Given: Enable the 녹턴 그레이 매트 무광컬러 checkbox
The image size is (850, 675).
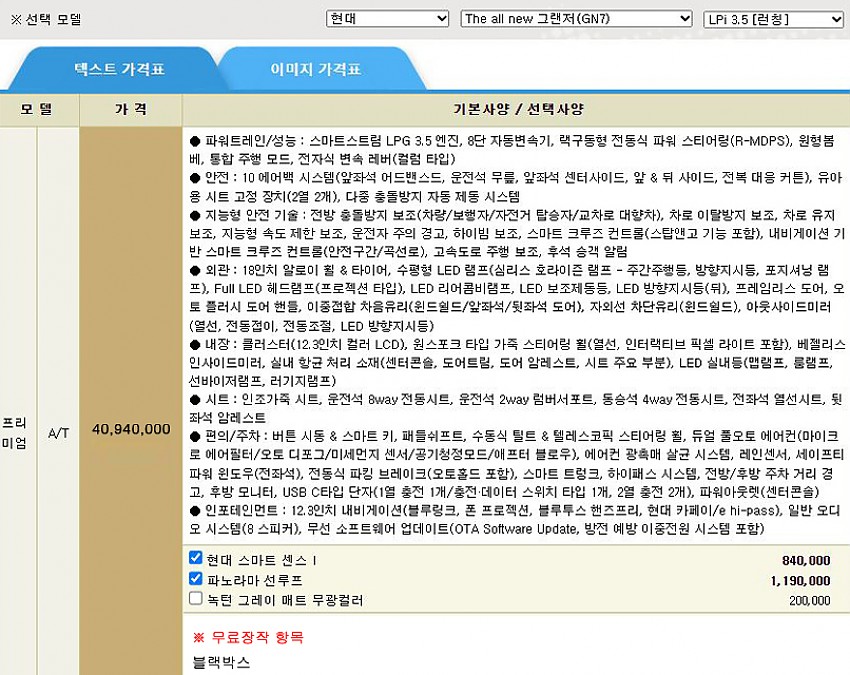Looking at the screenshot, I should (196, 599).
